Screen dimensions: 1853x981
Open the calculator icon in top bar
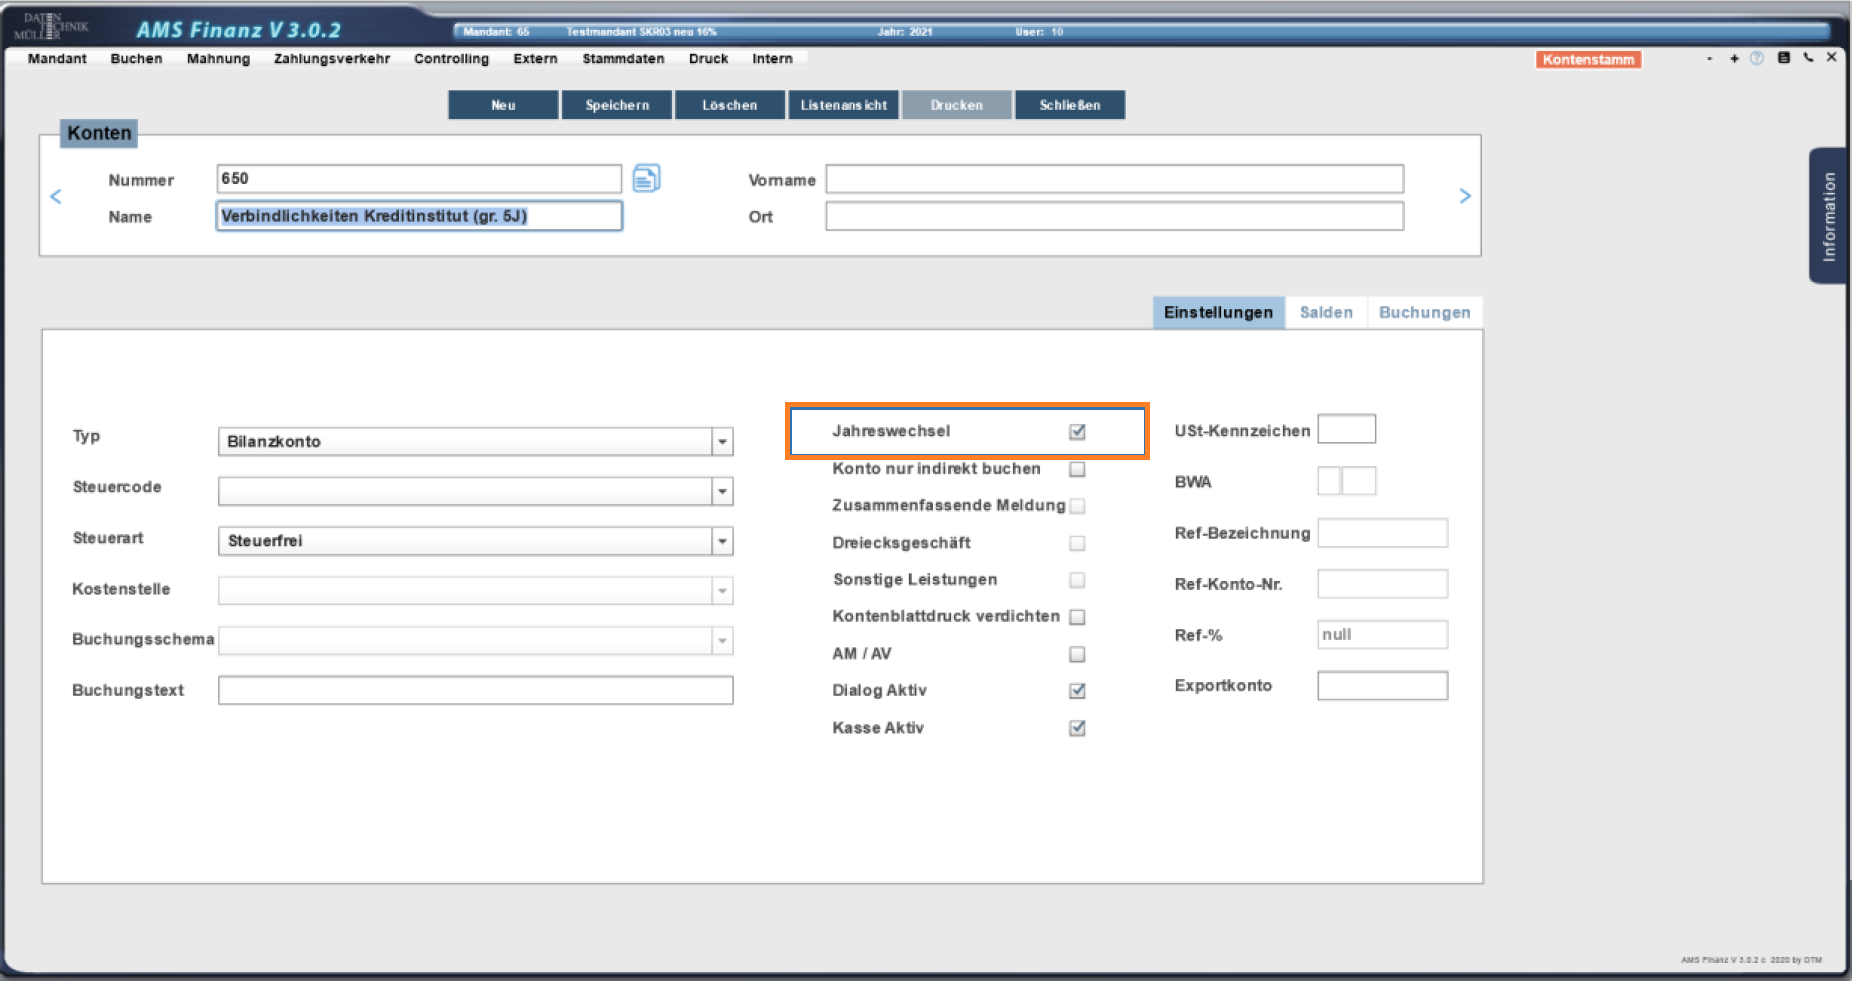1783,58
